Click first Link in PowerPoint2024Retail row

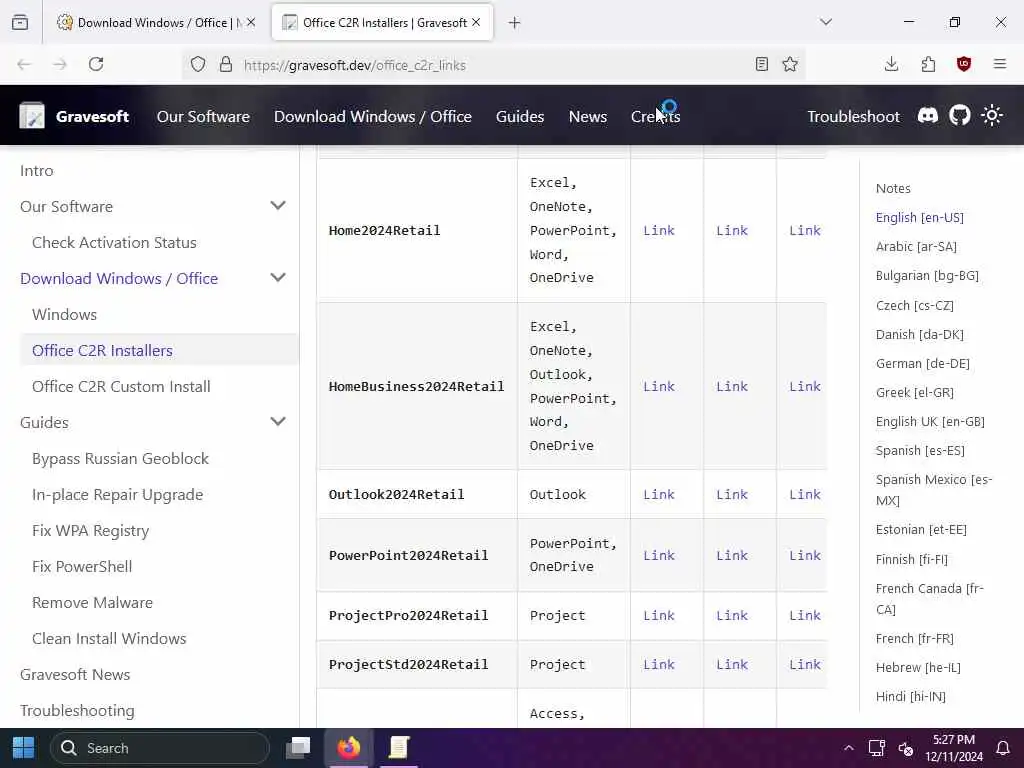point(659,555)
